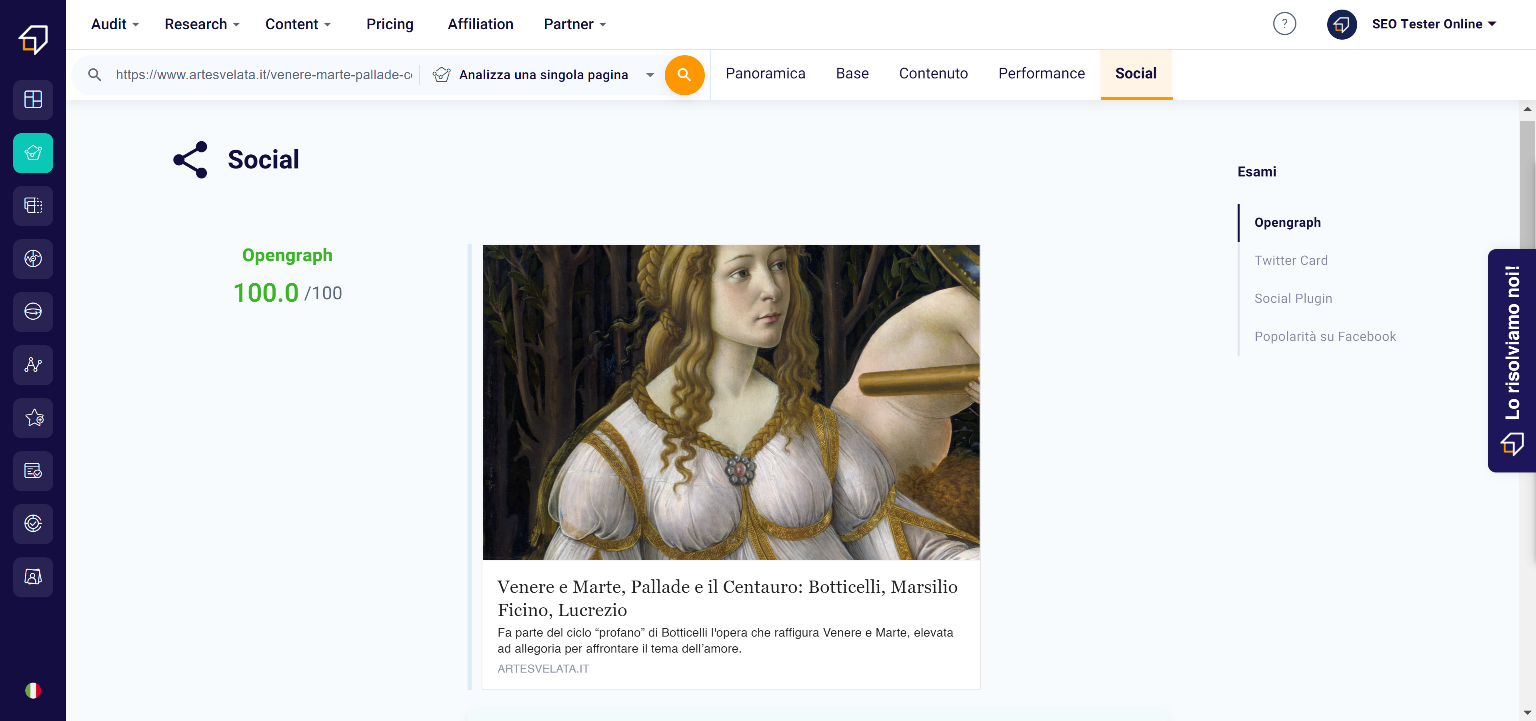
Task: Switch to the Base tab
Action: [853, 74]
